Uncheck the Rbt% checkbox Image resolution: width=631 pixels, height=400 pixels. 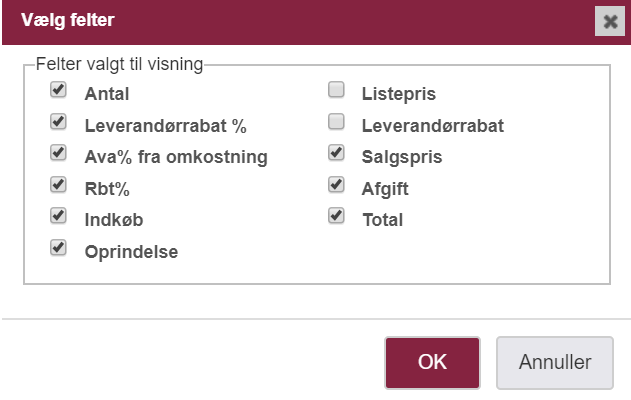point(58,184)
